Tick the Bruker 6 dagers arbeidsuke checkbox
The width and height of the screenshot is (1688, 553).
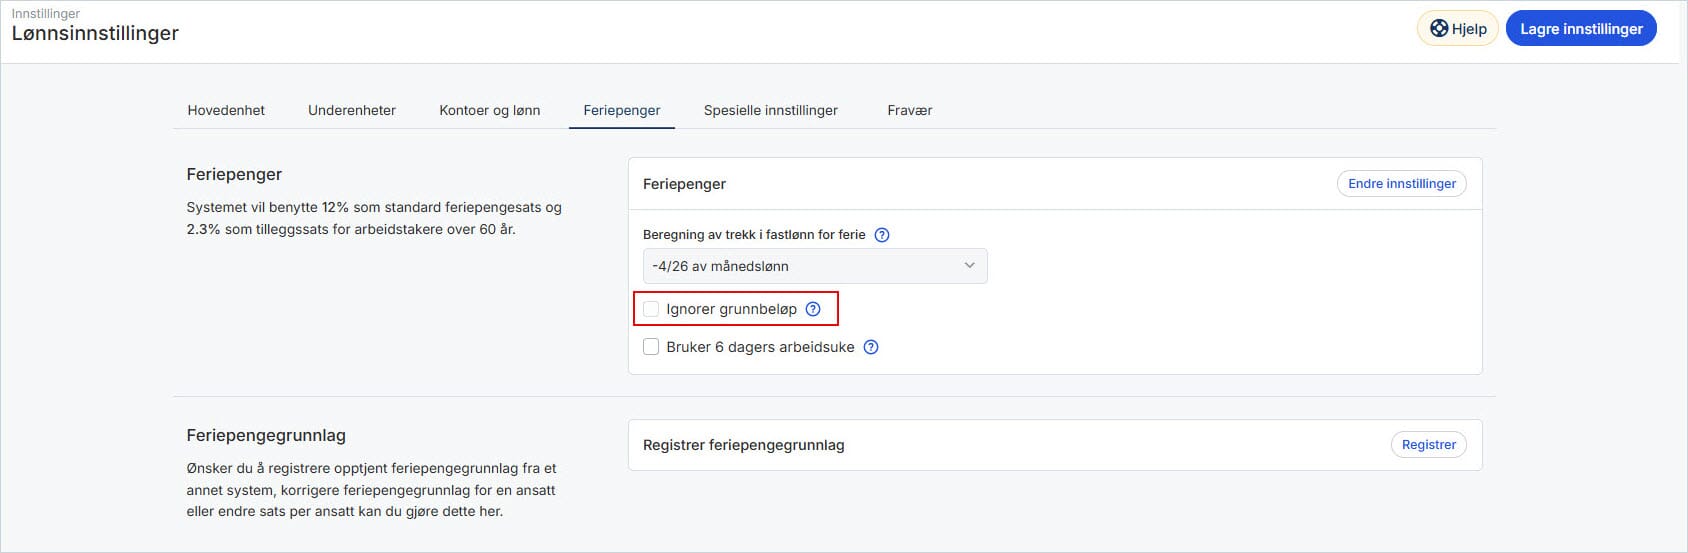click(x=651, y=347)
